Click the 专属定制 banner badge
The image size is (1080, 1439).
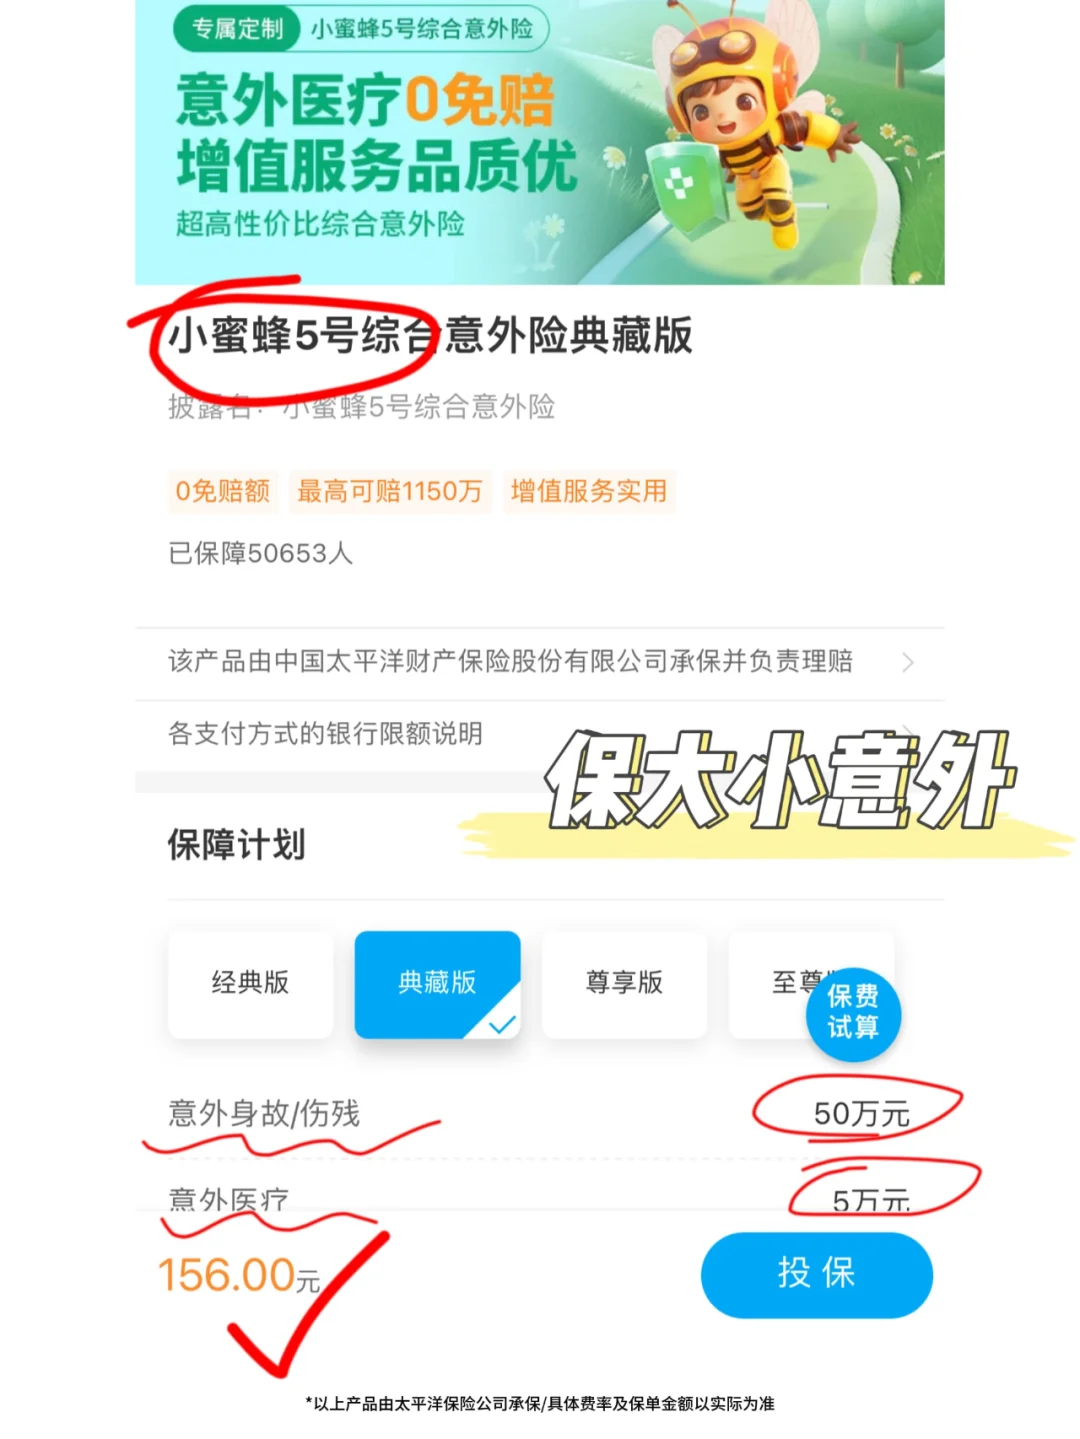[x=238, y=29]
